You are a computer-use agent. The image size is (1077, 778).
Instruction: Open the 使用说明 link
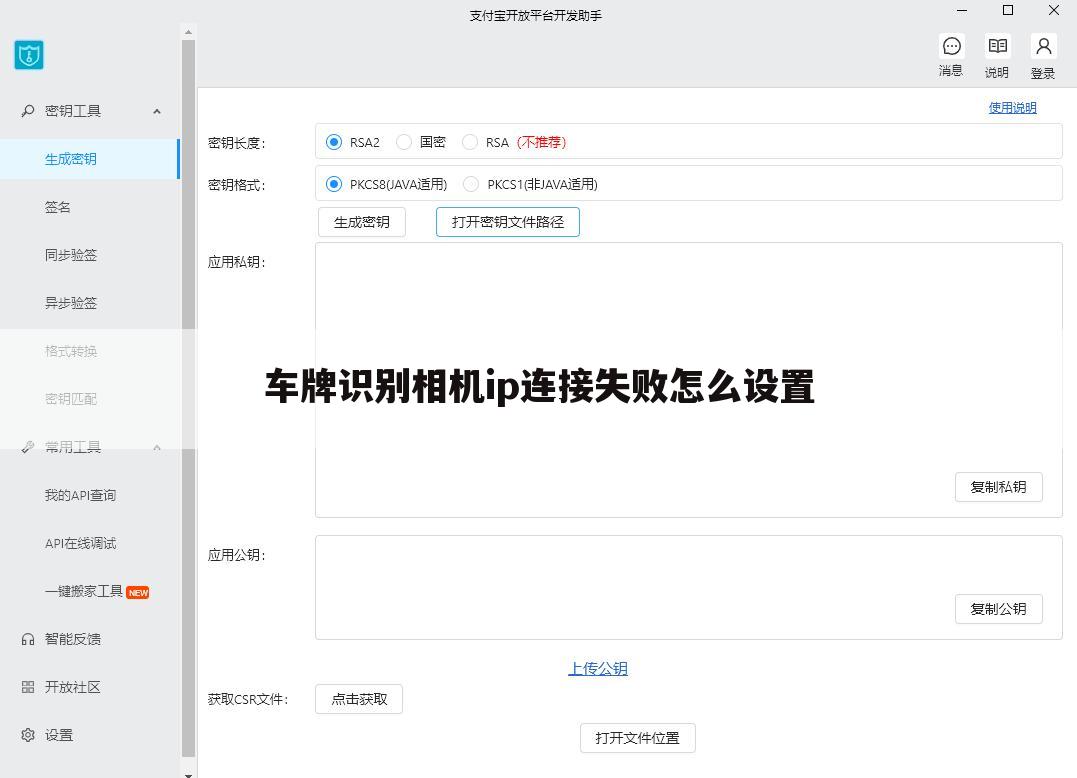[1012, 108]
